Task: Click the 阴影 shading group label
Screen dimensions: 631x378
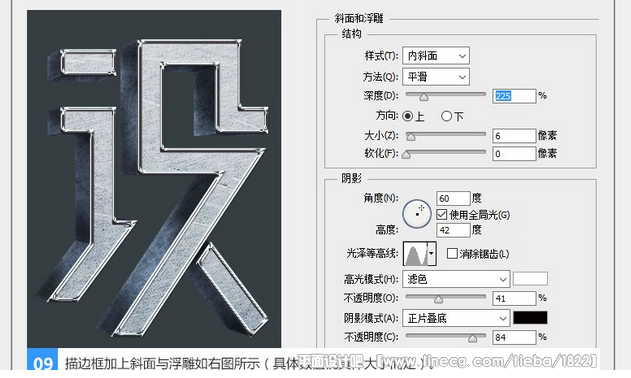Action: [x=351, y=178]
